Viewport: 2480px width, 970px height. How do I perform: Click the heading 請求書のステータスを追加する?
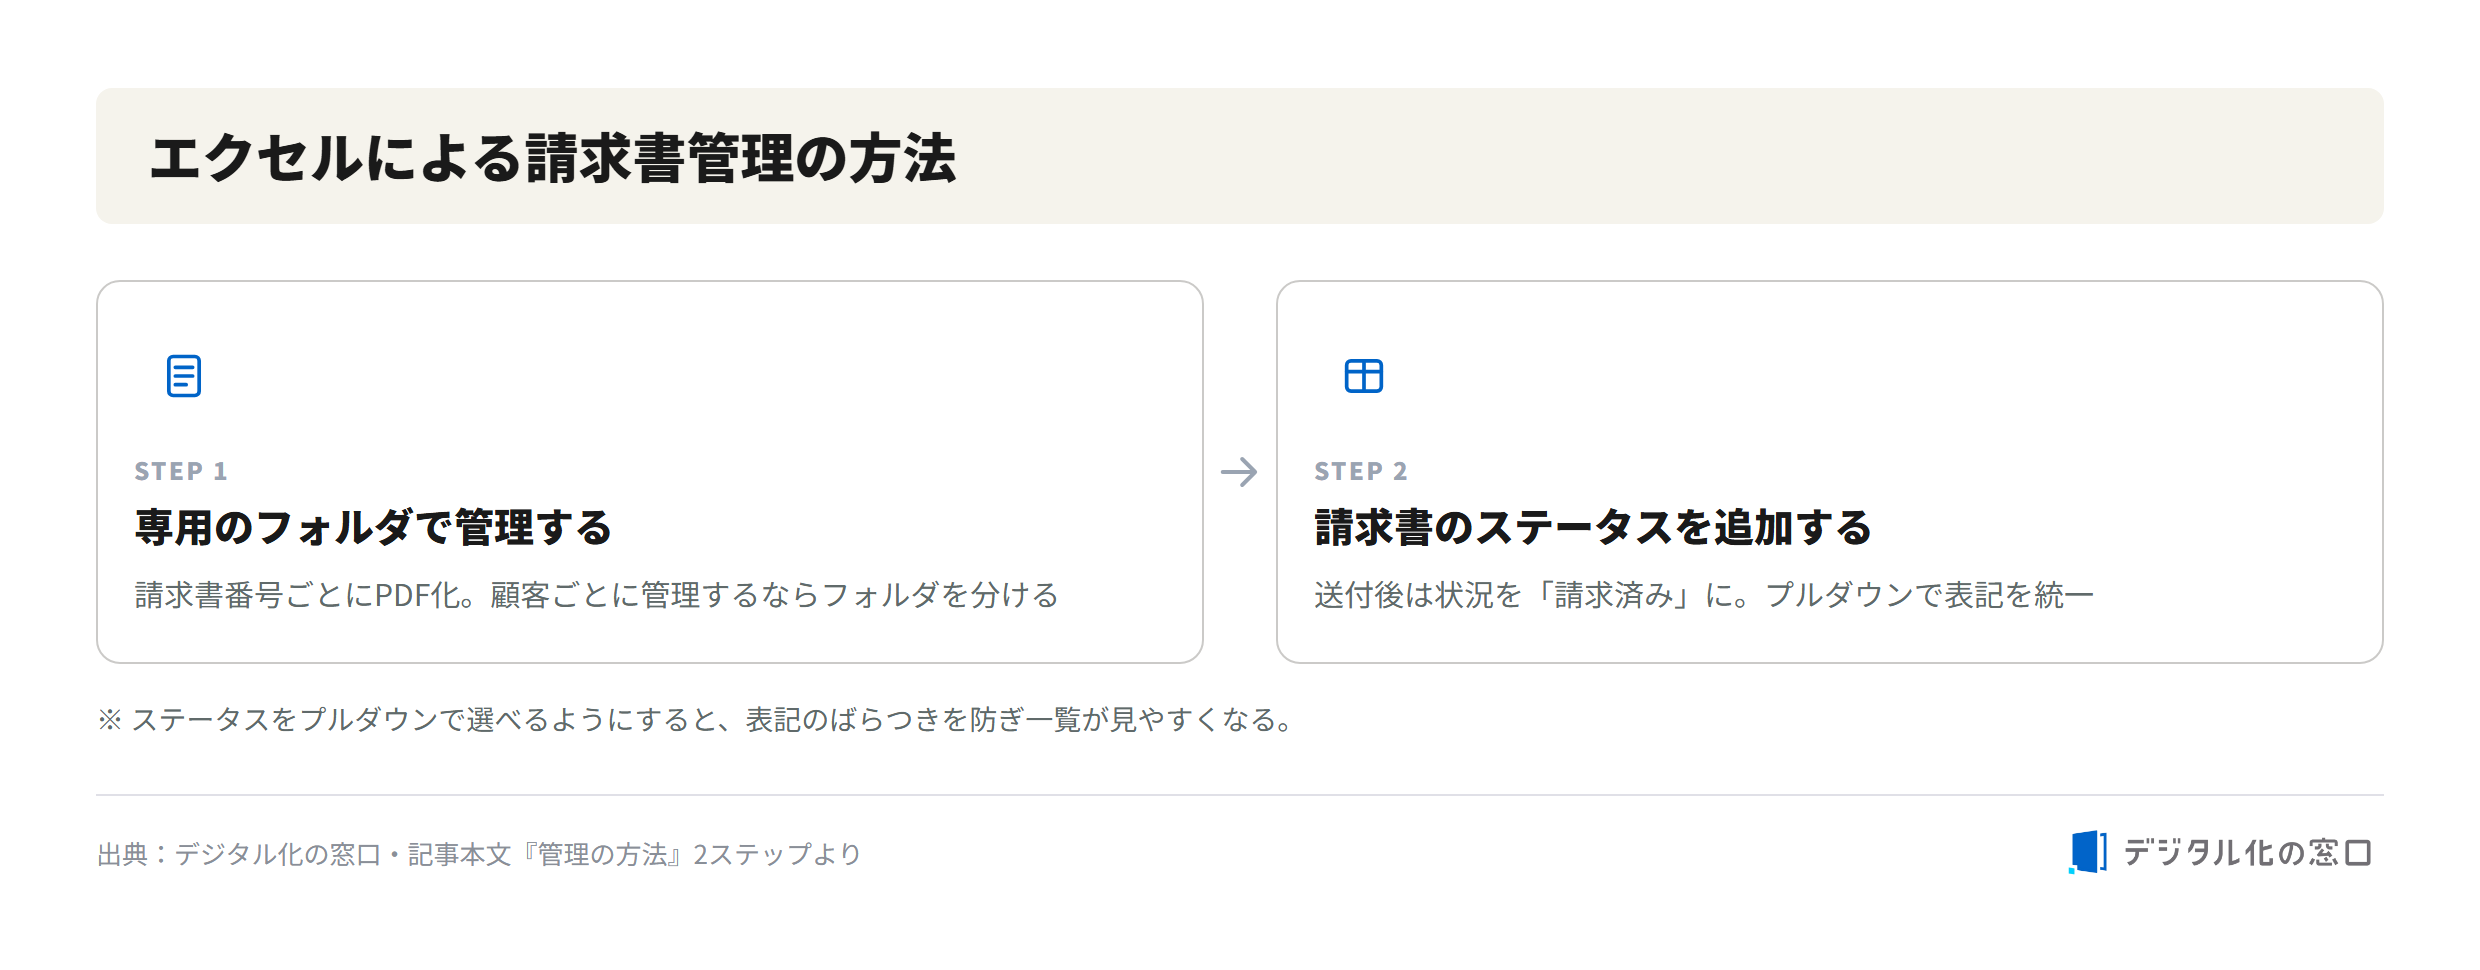1592,528
